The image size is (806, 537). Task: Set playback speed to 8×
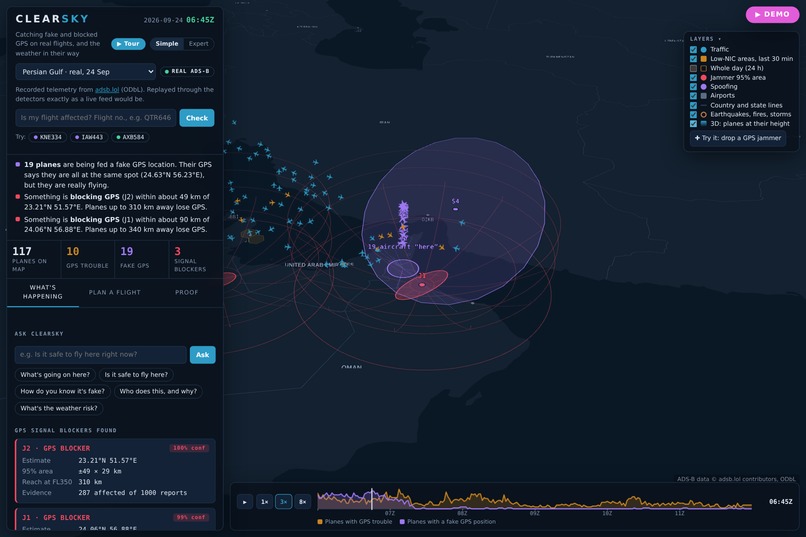303,502
